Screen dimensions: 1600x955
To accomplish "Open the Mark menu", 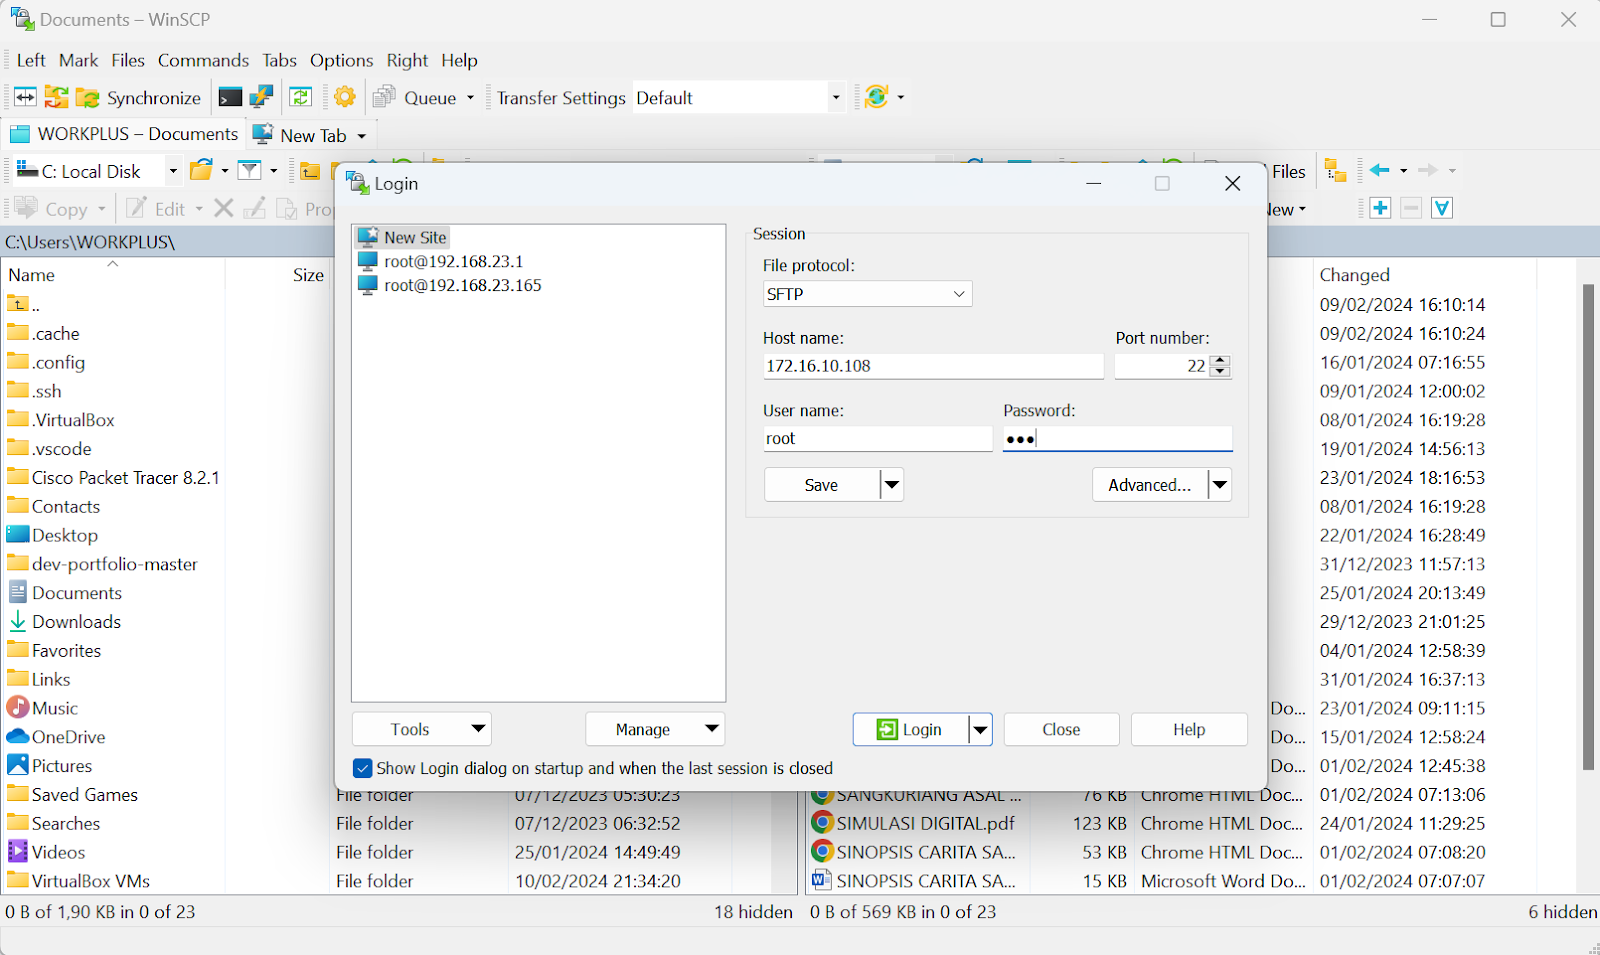I will point(78,60).
